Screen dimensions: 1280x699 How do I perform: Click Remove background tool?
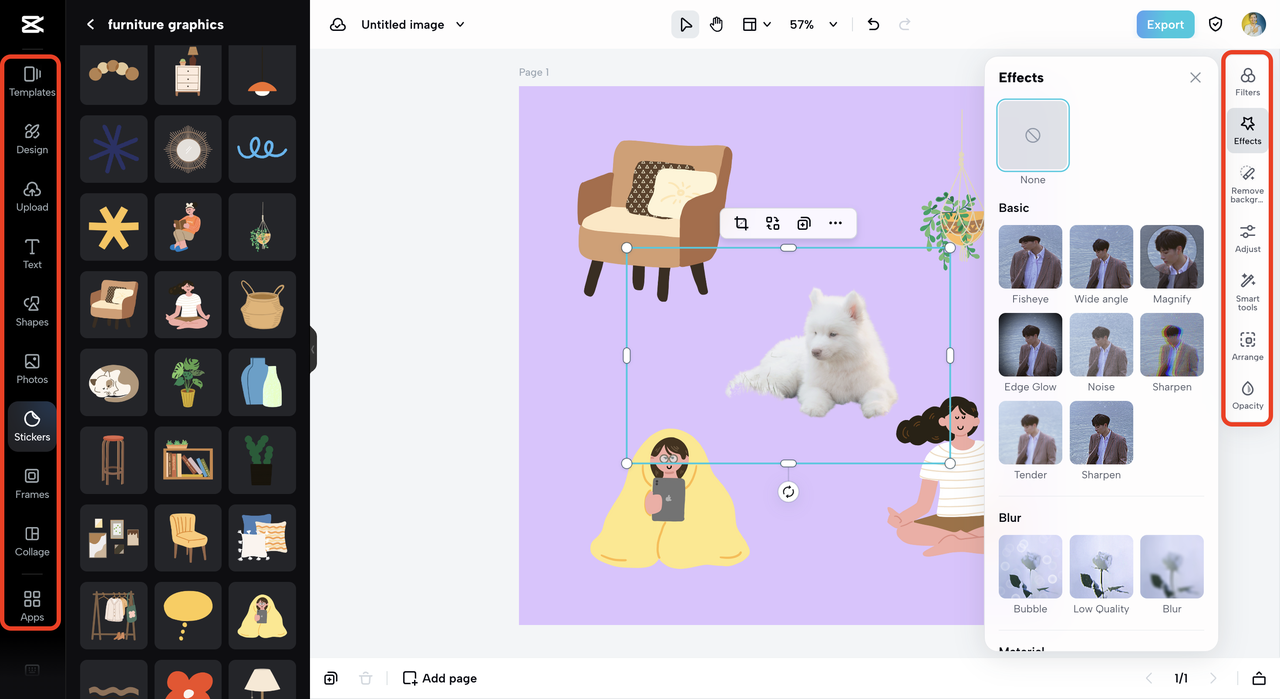coord(1247,185)
